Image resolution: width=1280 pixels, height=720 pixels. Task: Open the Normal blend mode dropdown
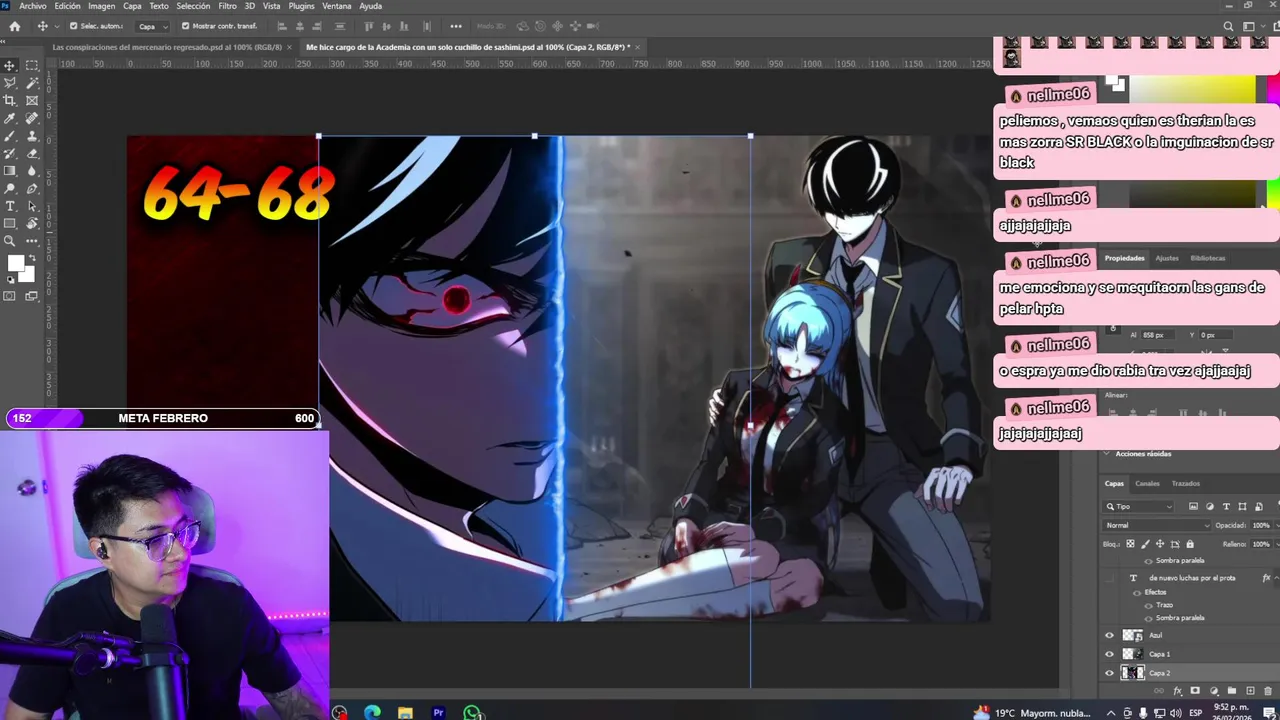point(1156,525)
